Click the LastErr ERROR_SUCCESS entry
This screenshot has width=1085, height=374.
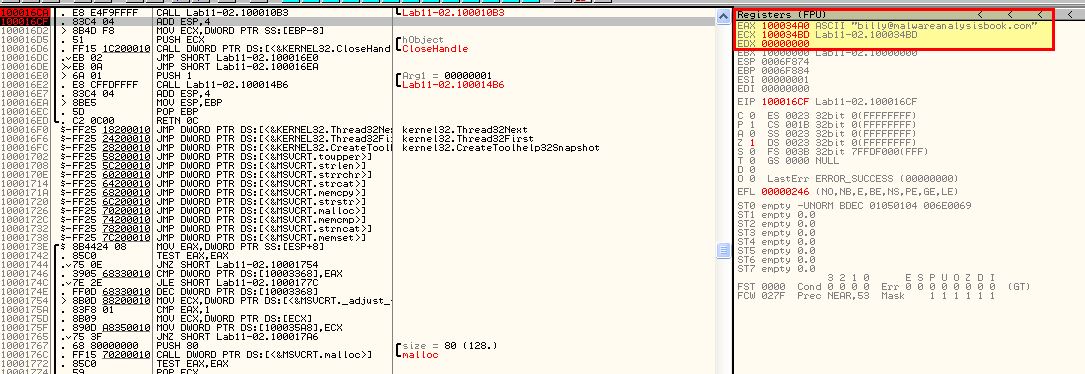pyautogui.click(x=862, y=178)
